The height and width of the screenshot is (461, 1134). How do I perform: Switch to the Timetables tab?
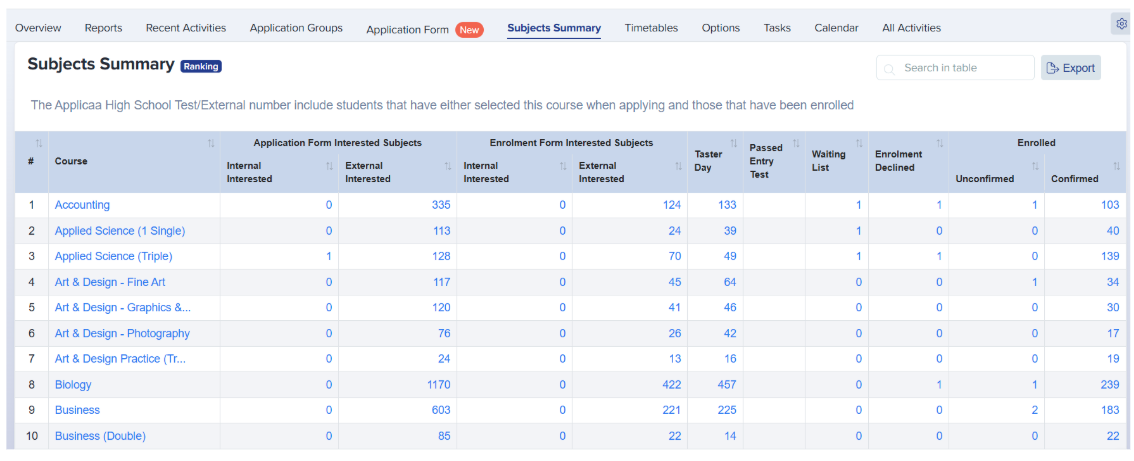point(651,28)
